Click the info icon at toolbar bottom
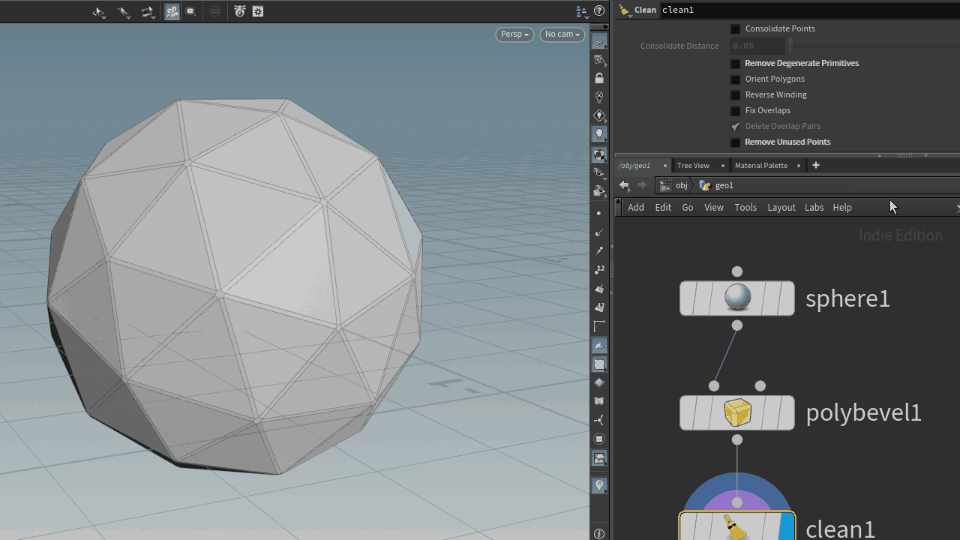Screen dimensions: 960x540 pos(599,533)
